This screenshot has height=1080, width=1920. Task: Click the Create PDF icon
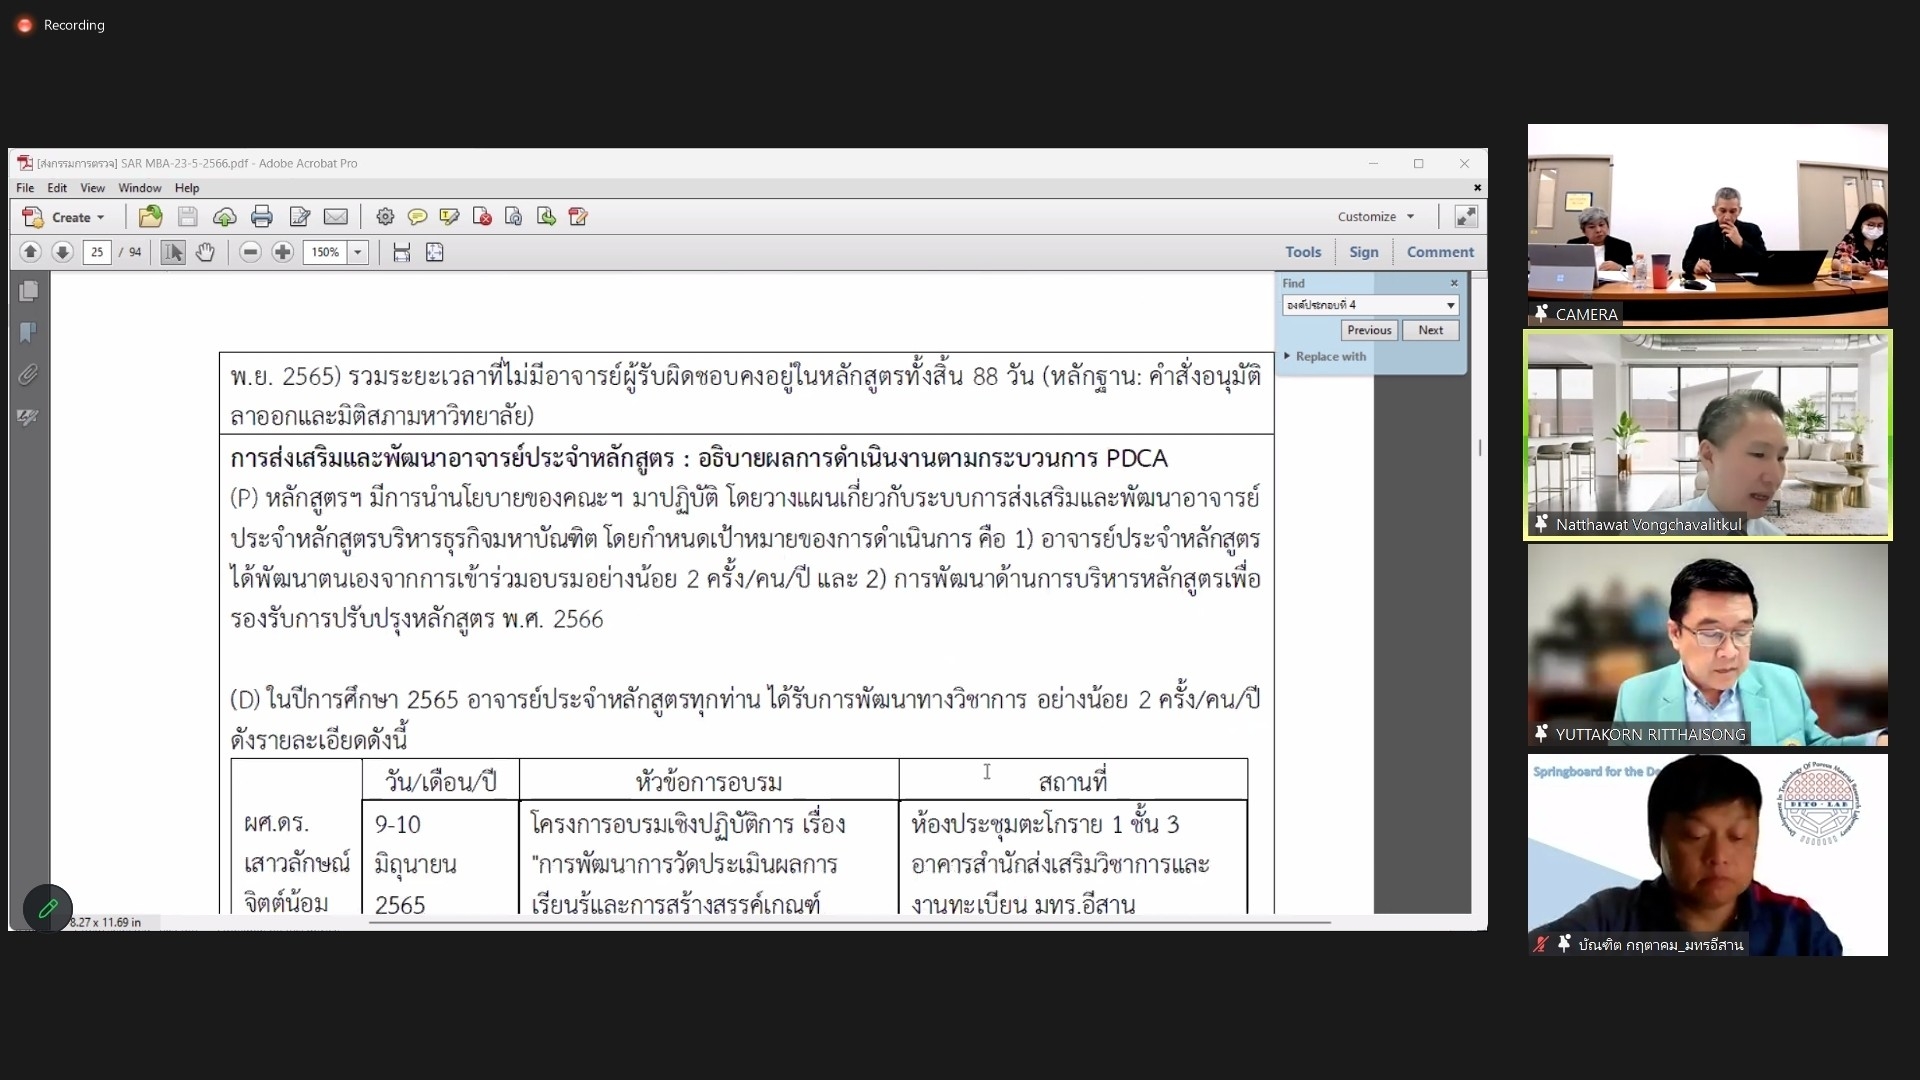pyautogui.click(x=32, y=217)
